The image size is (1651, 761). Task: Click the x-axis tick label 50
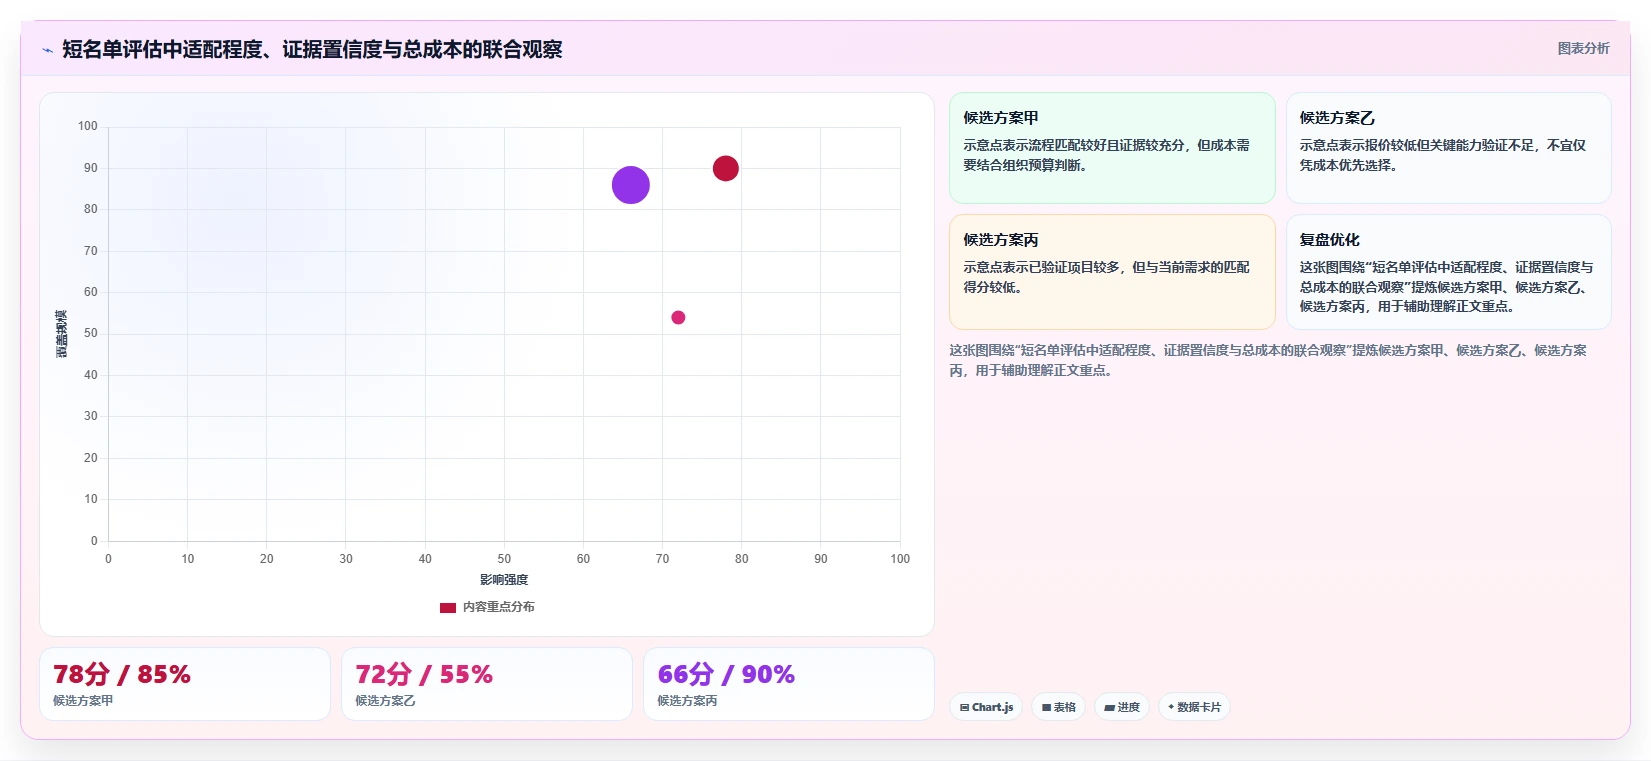504,559
